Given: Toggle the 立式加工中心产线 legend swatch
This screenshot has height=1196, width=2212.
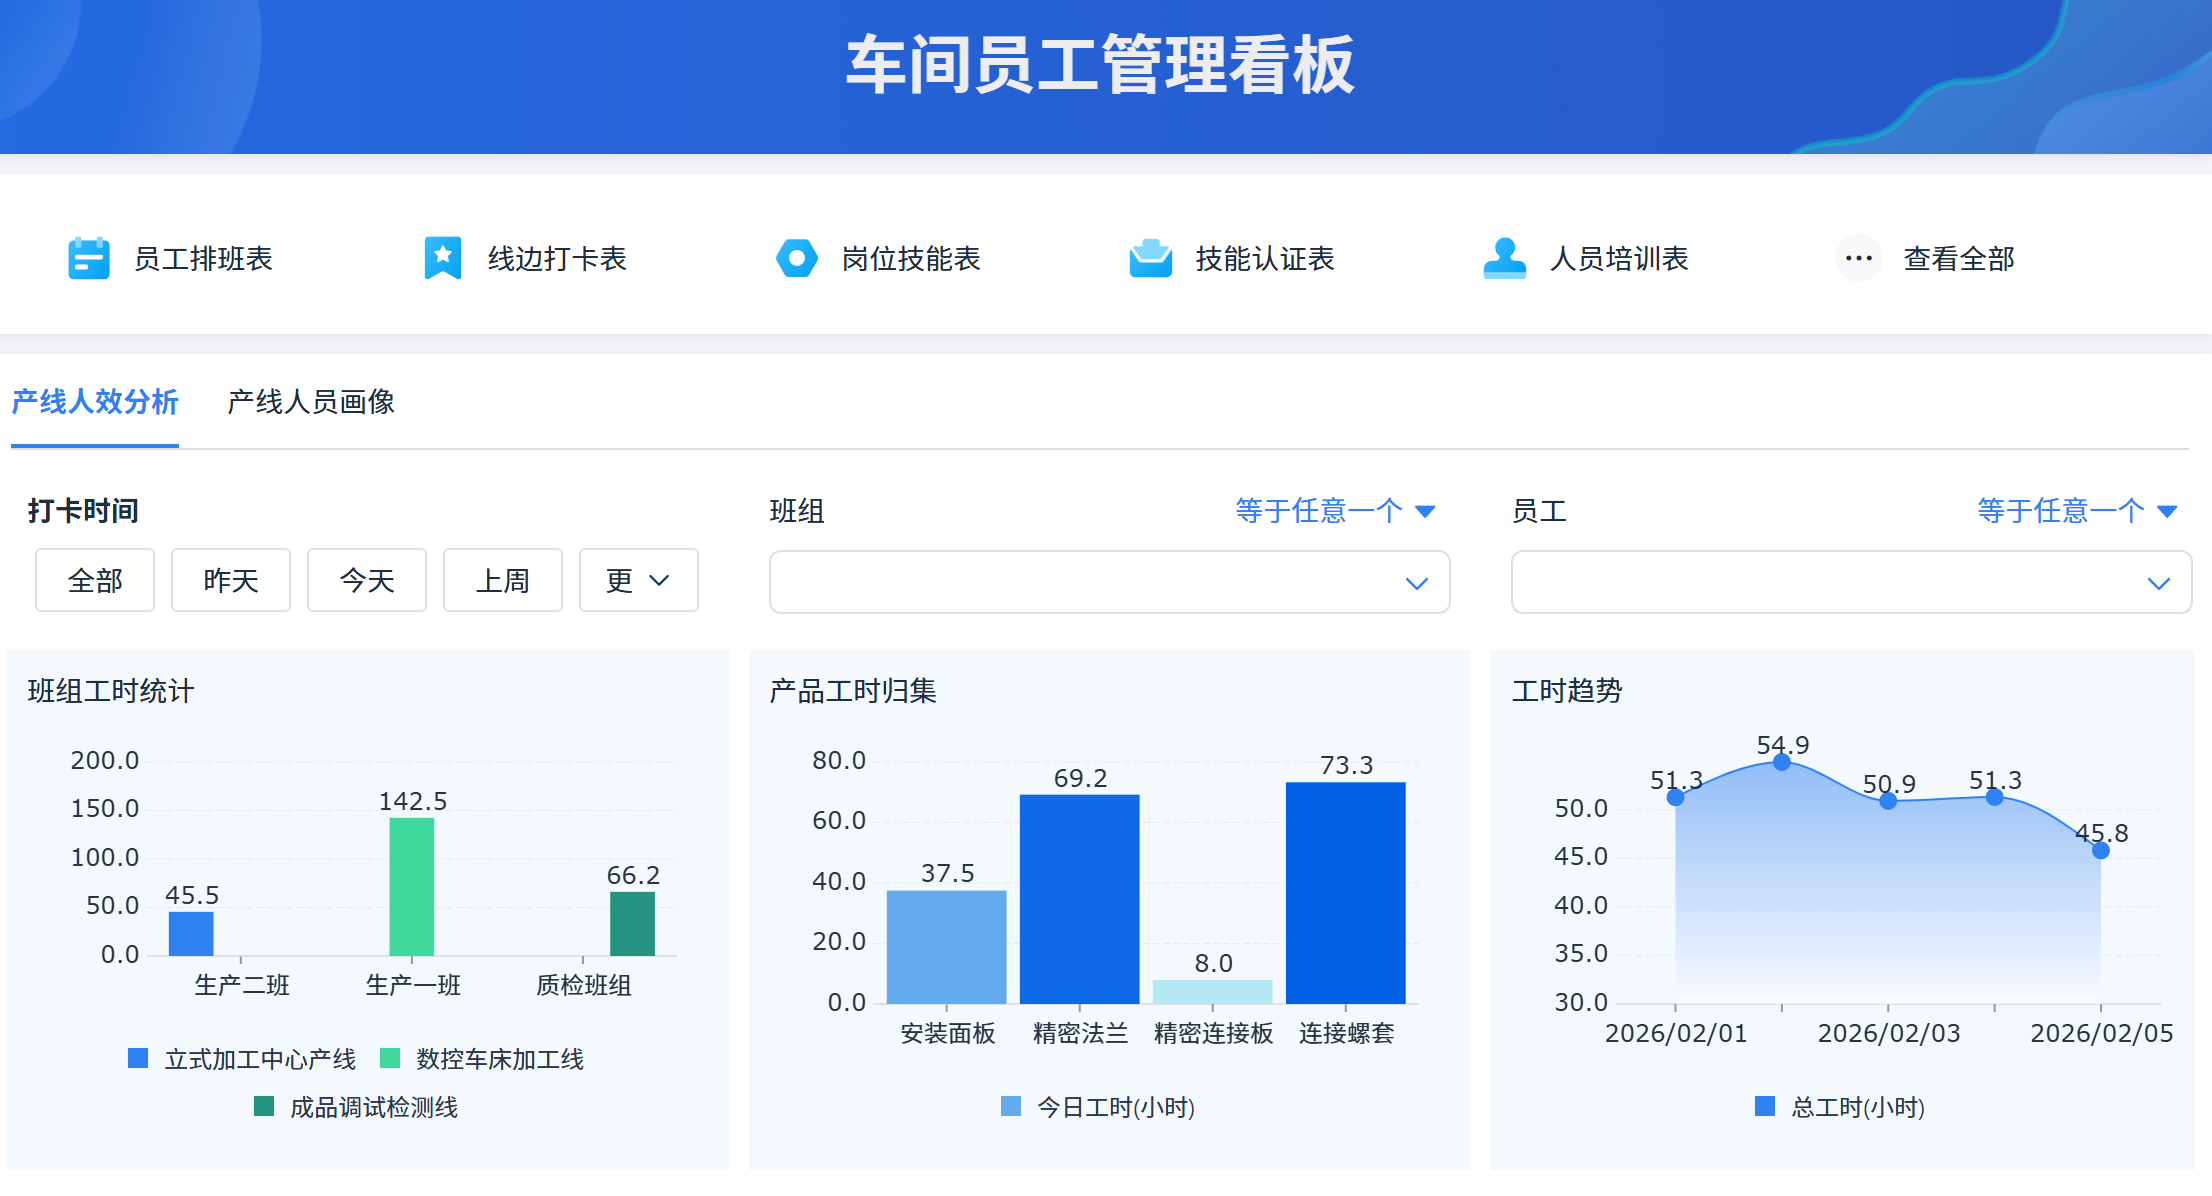Looking at the screenshot, I should (x=138, y=1058).
